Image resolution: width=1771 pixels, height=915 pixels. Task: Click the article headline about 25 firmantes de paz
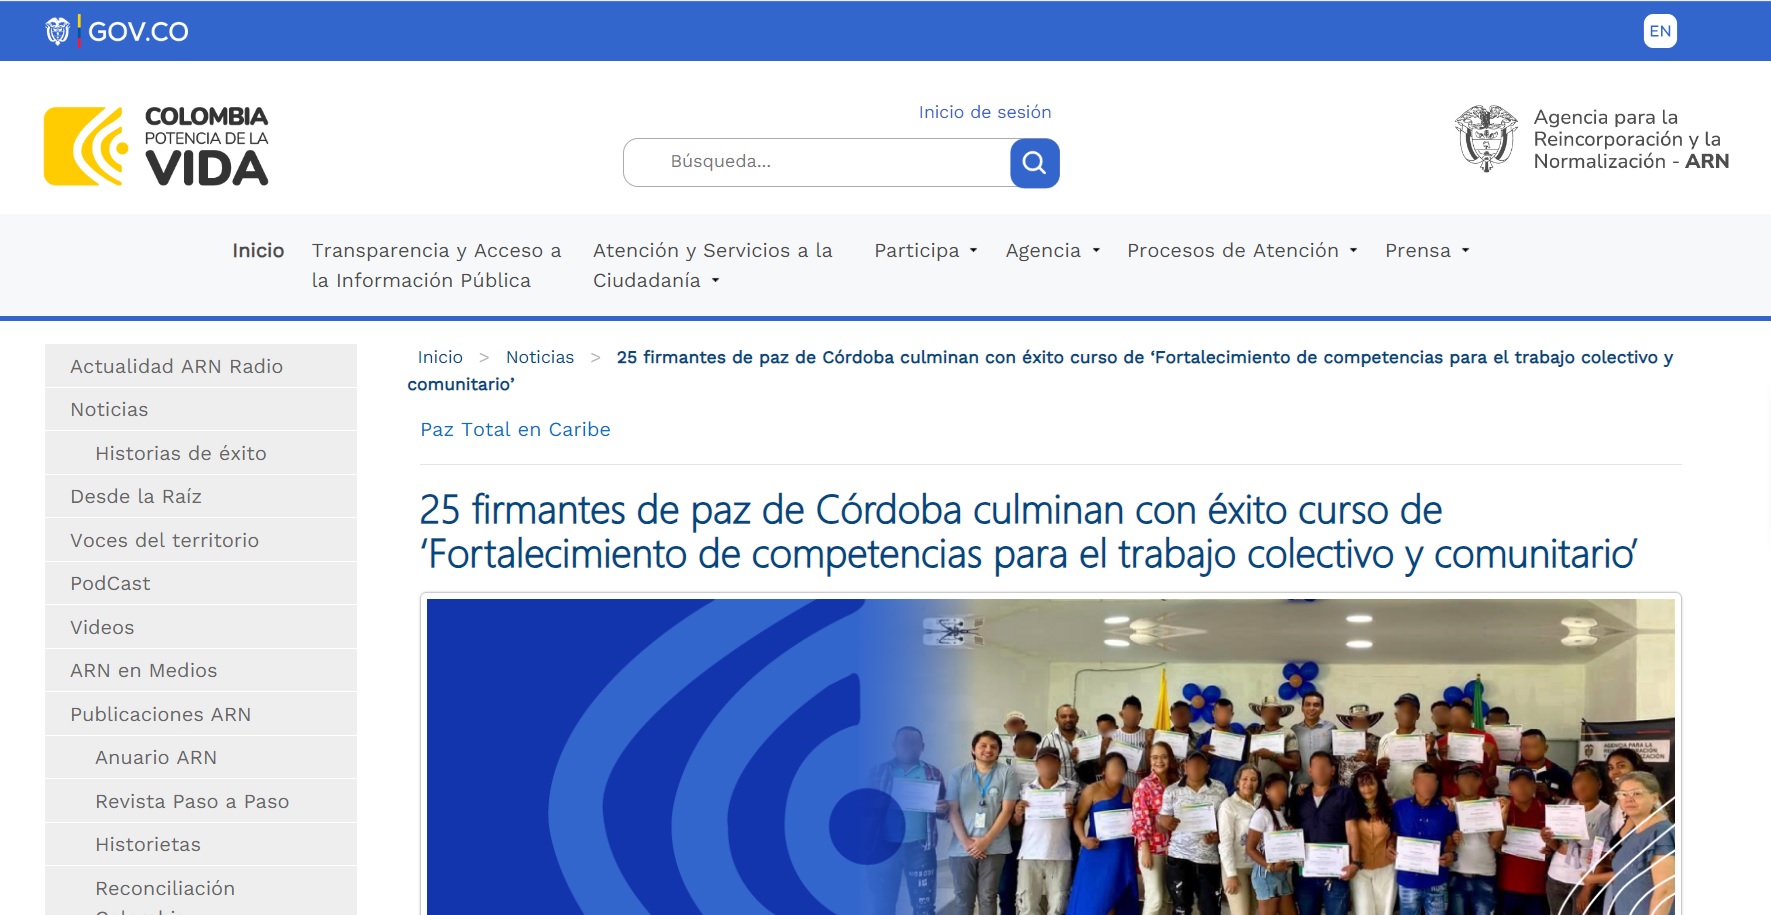1028,531
